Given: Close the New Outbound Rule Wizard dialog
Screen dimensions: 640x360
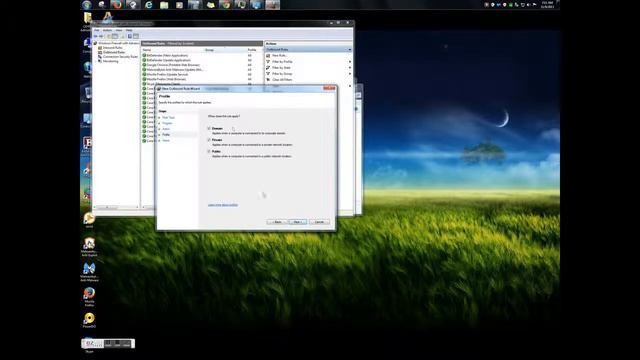Looking at the screenshot, I should (329, 88).
